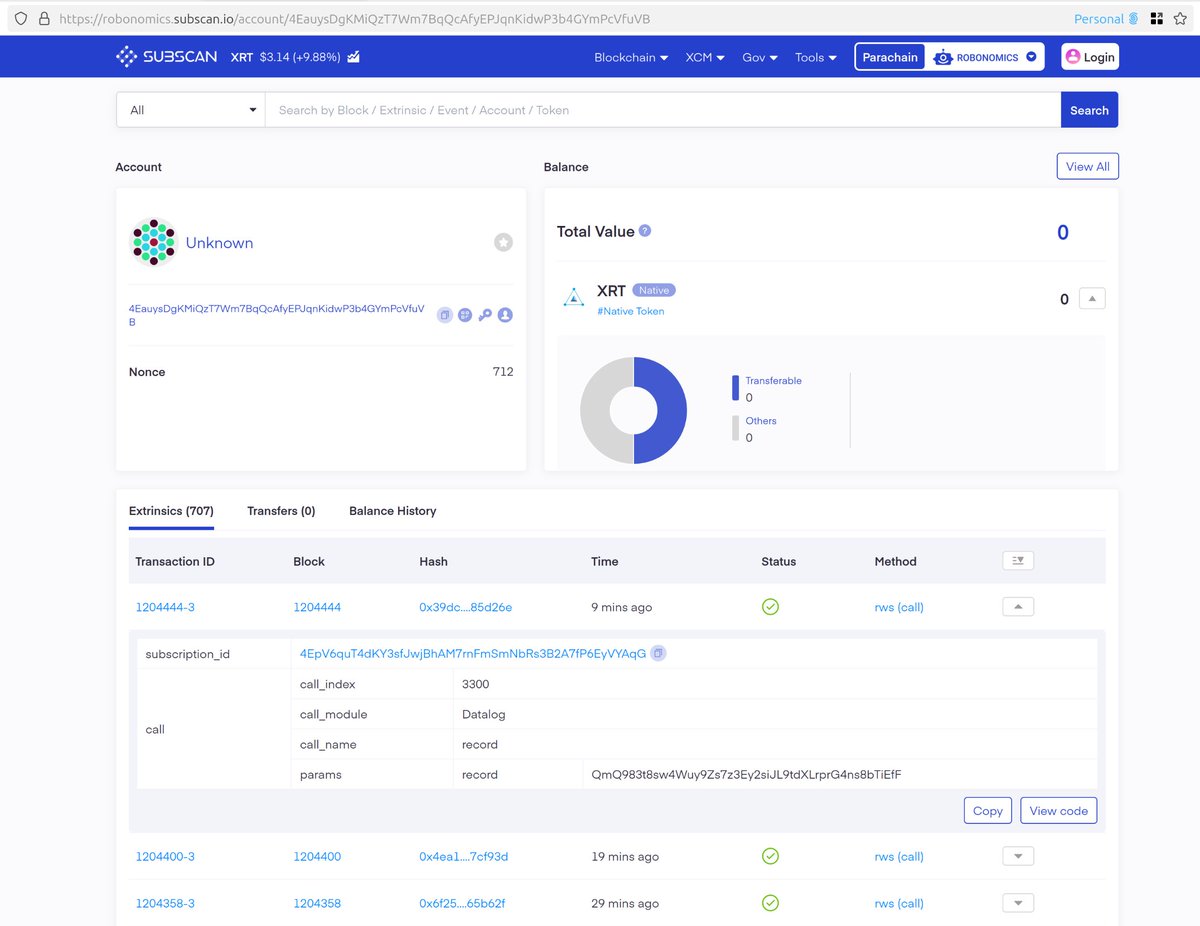This screenshot has width=1200, height=926.
Task: Open the Blockchain menu
Action: pos(631,57)
